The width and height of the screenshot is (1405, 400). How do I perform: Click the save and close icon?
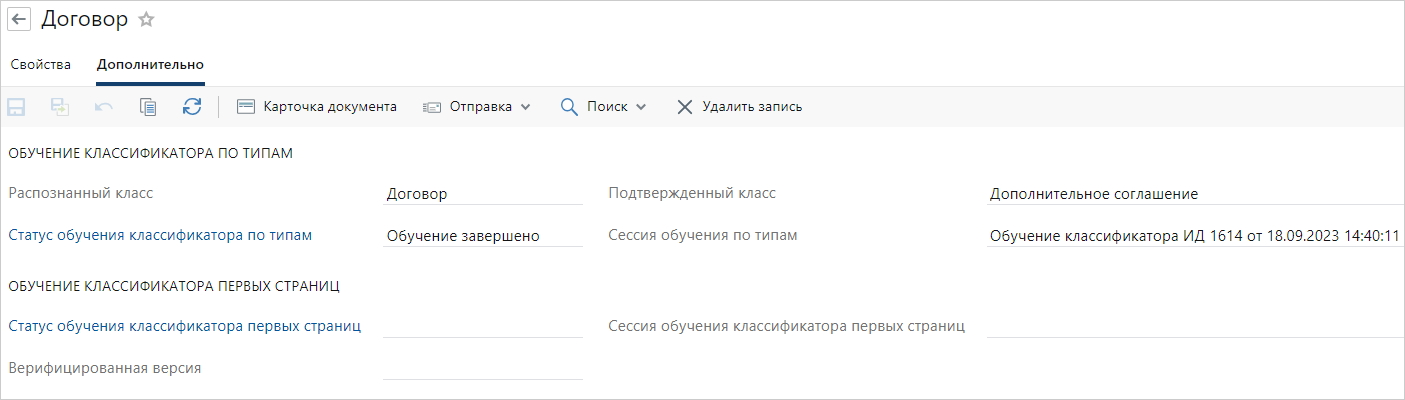(x=60, y=107)
